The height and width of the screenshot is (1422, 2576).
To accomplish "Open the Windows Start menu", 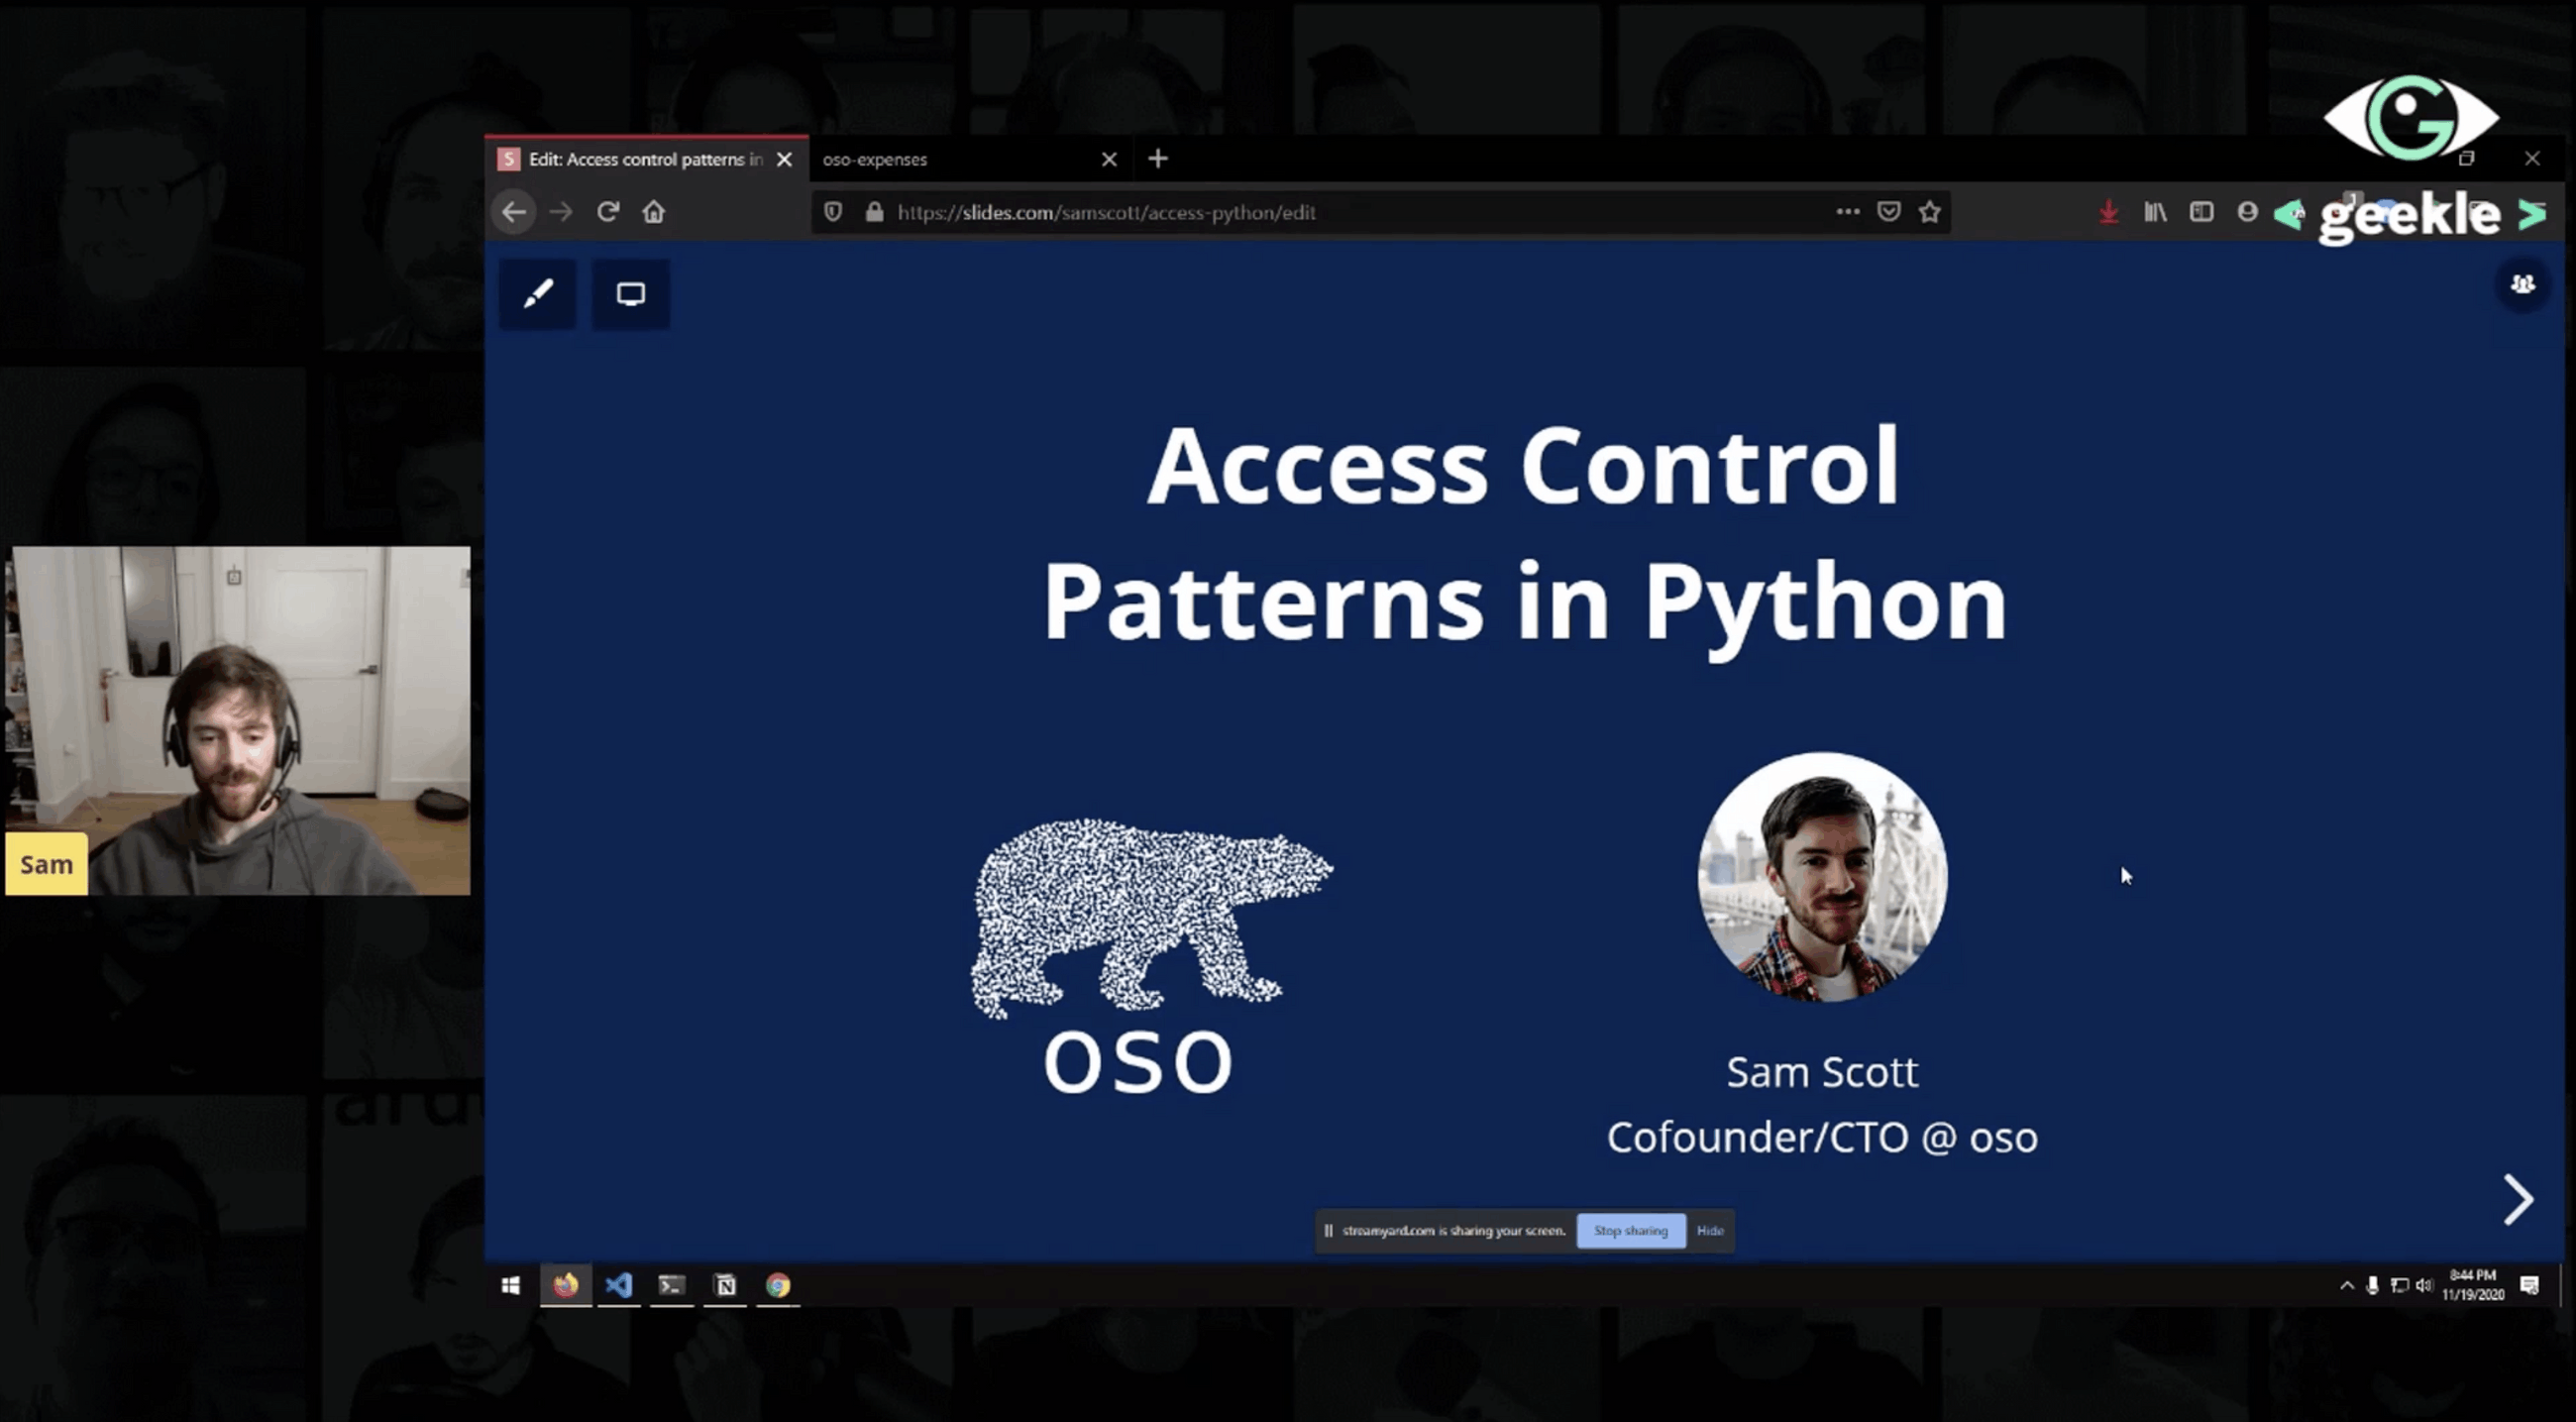I will tap(511, 1286).
